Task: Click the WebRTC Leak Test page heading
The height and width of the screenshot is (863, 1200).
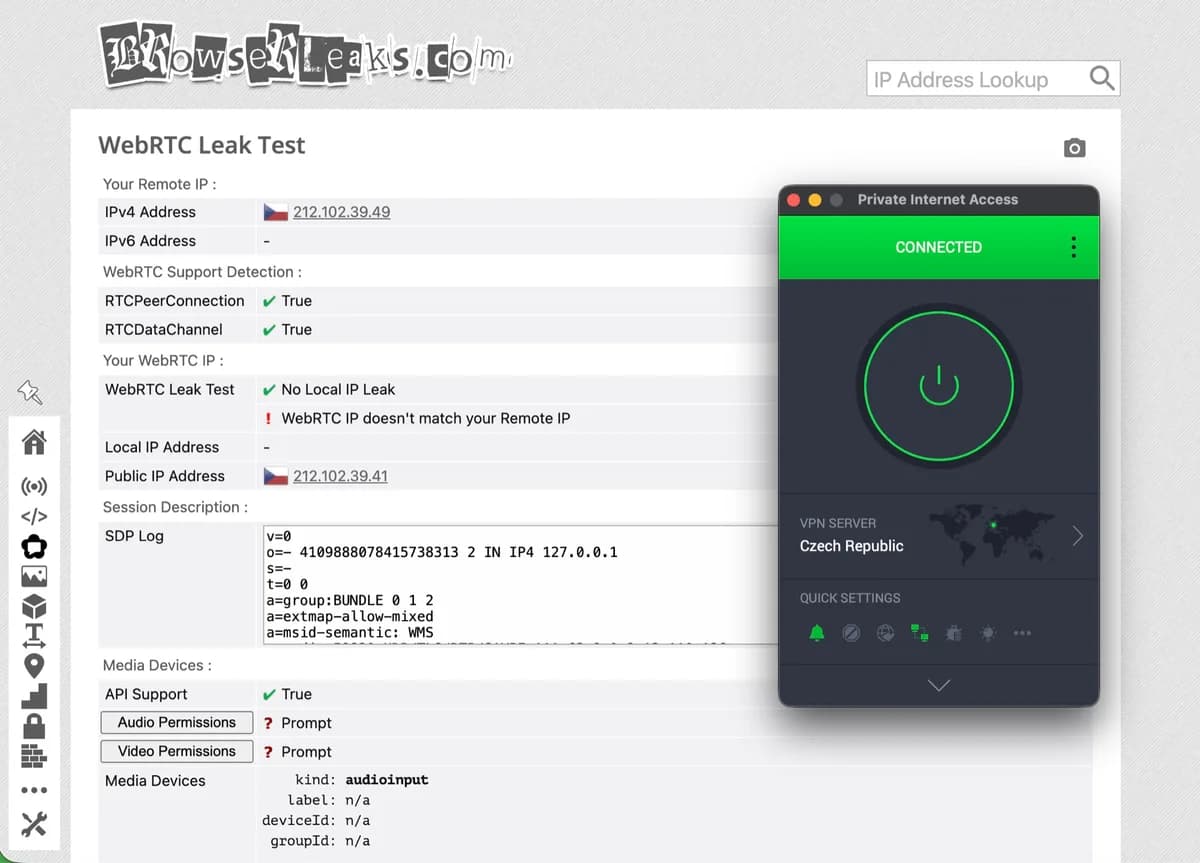Action: (x=202, y=145)
